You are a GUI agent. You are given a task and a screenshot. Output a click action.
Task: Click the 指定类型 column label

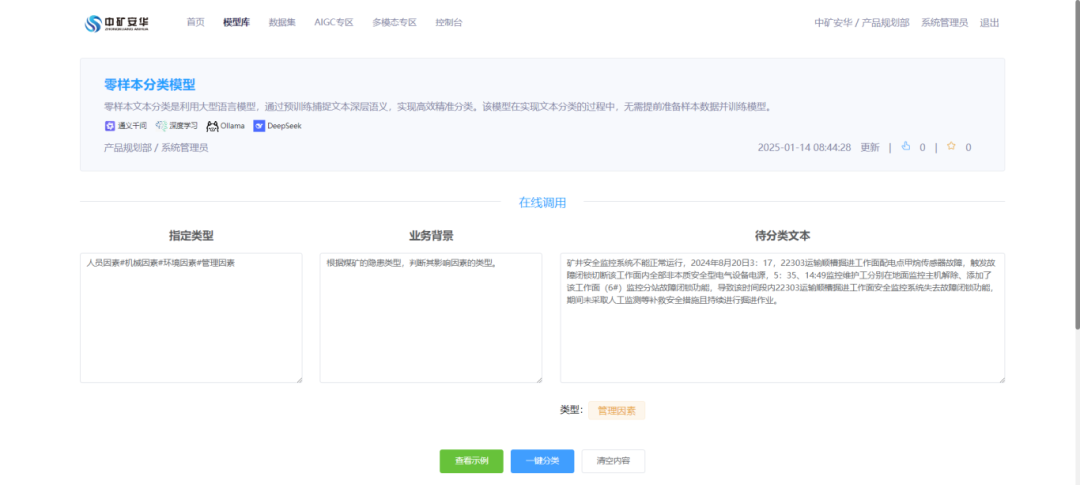pos(191,236)
